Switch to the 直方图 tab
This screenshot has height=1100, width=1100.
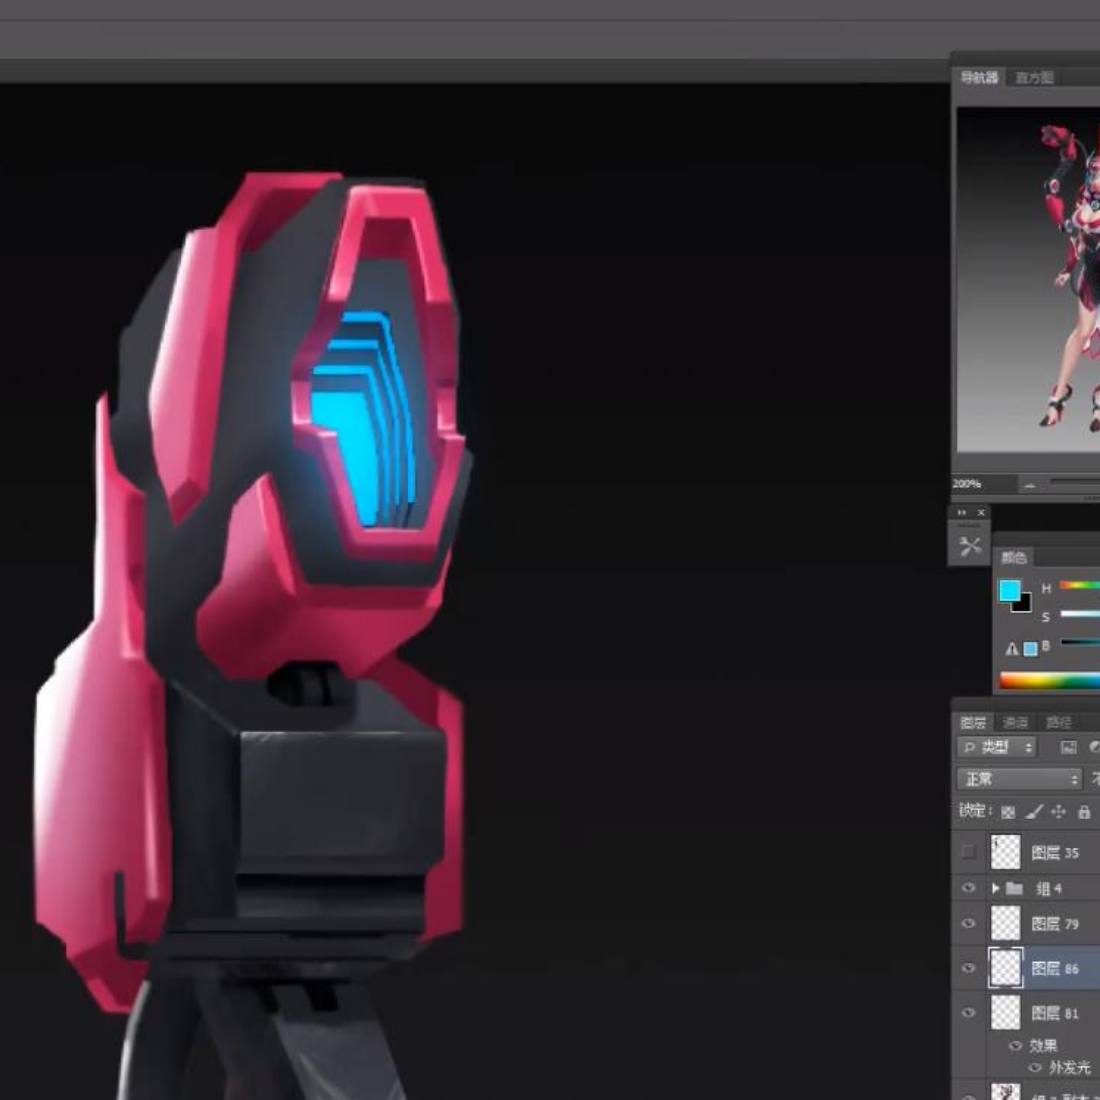point(1035,78)
